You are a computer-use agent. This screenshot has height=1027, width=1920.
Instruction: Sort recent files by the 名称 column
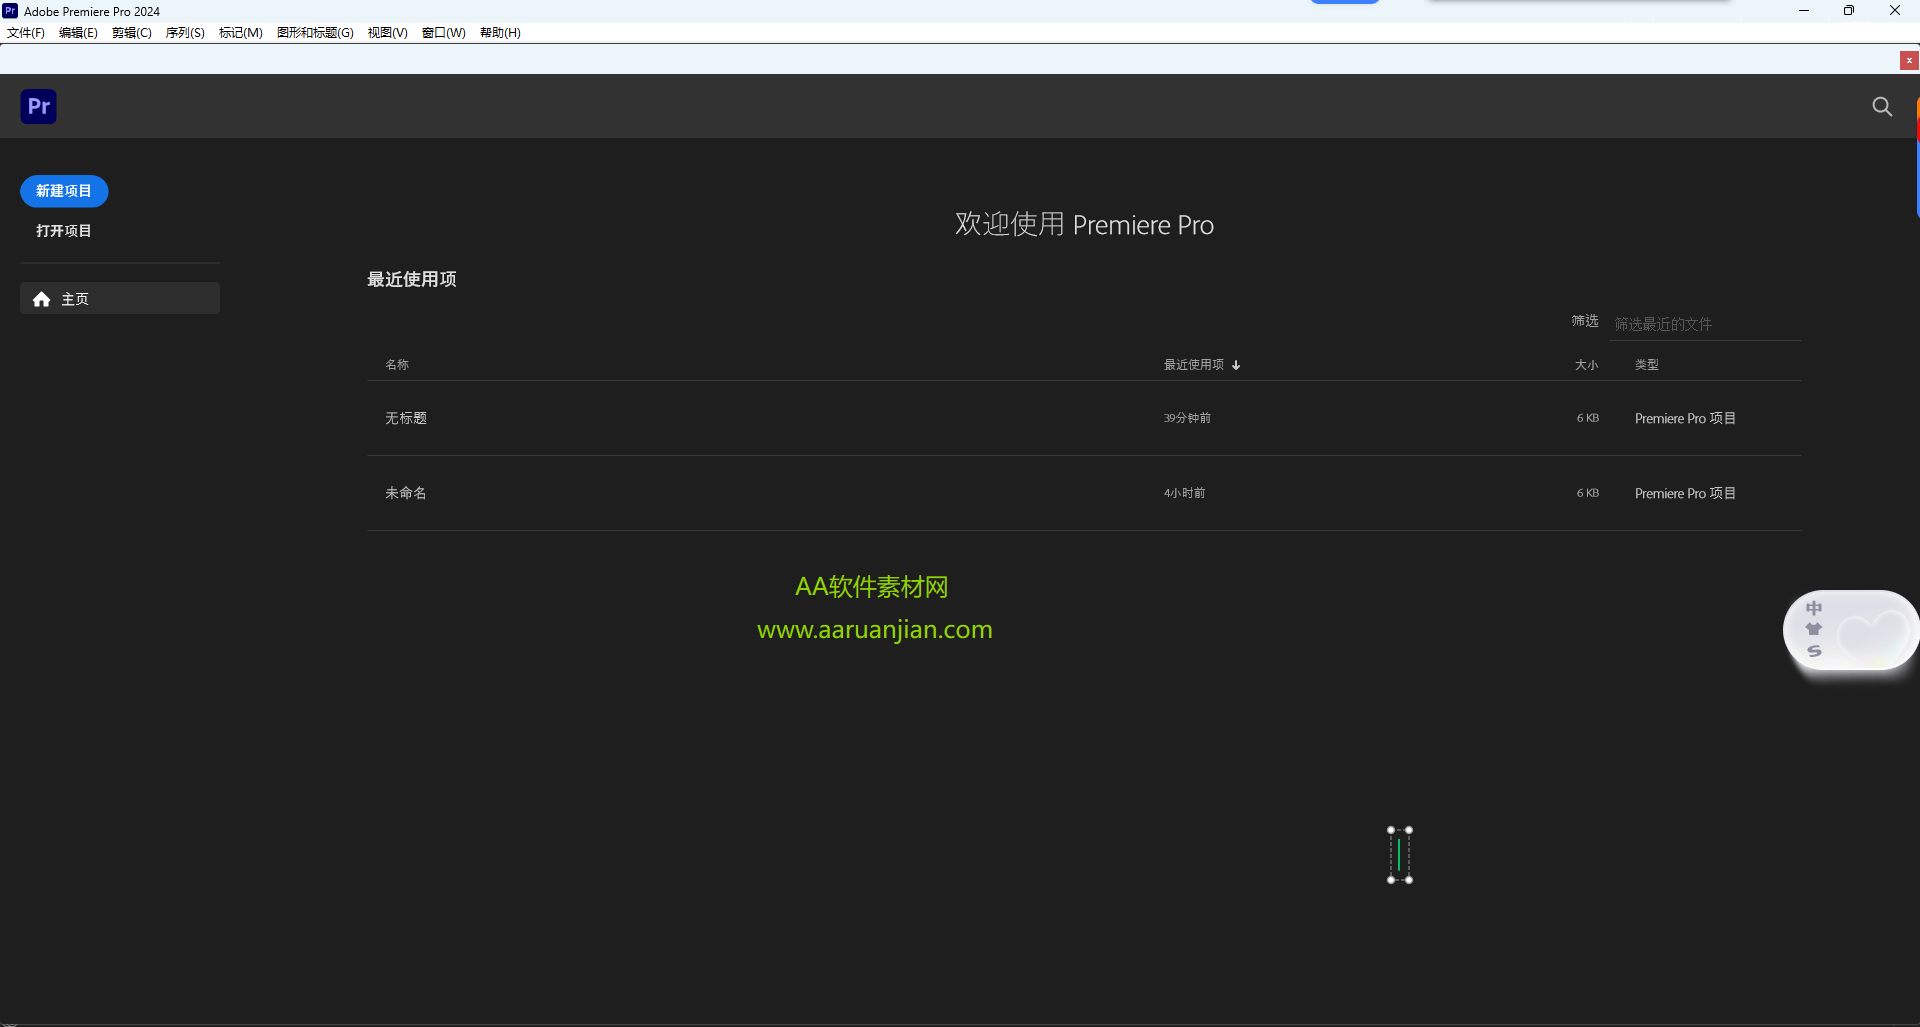click(396, 364)
